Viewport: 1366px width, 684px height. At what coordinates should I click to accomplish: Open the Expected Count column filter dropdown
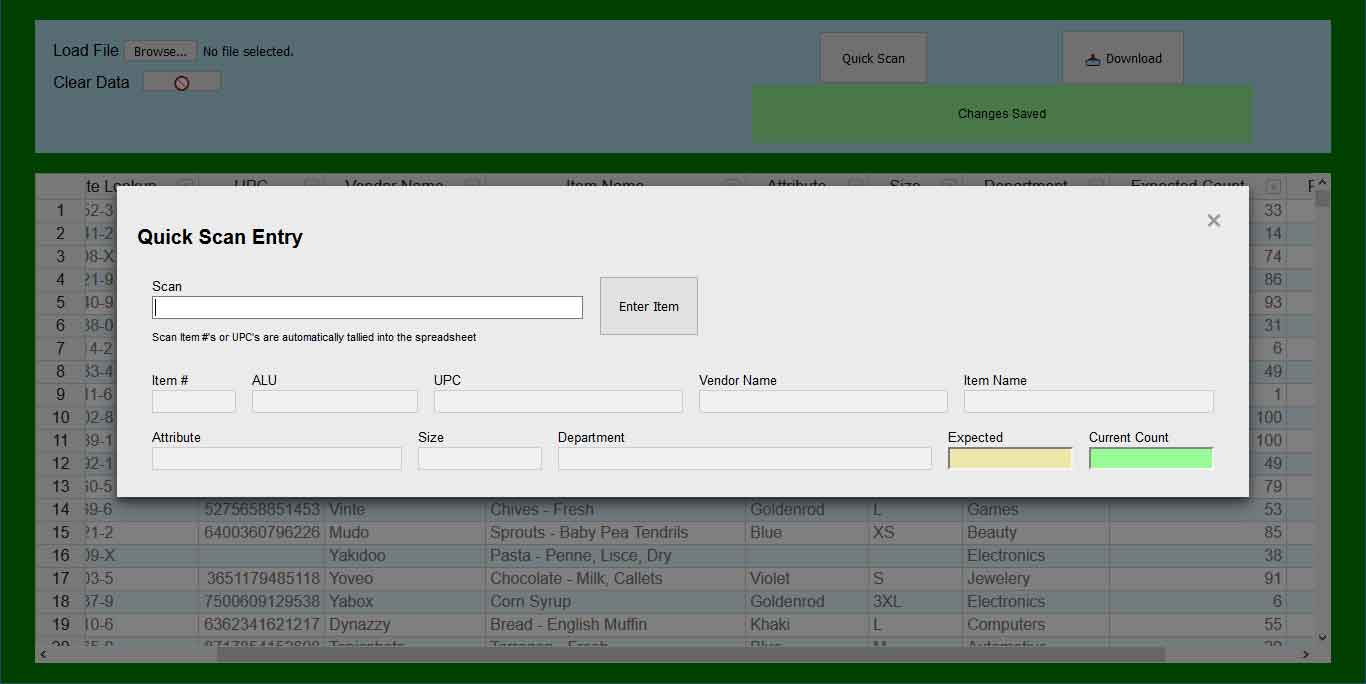click(1273, 186)
